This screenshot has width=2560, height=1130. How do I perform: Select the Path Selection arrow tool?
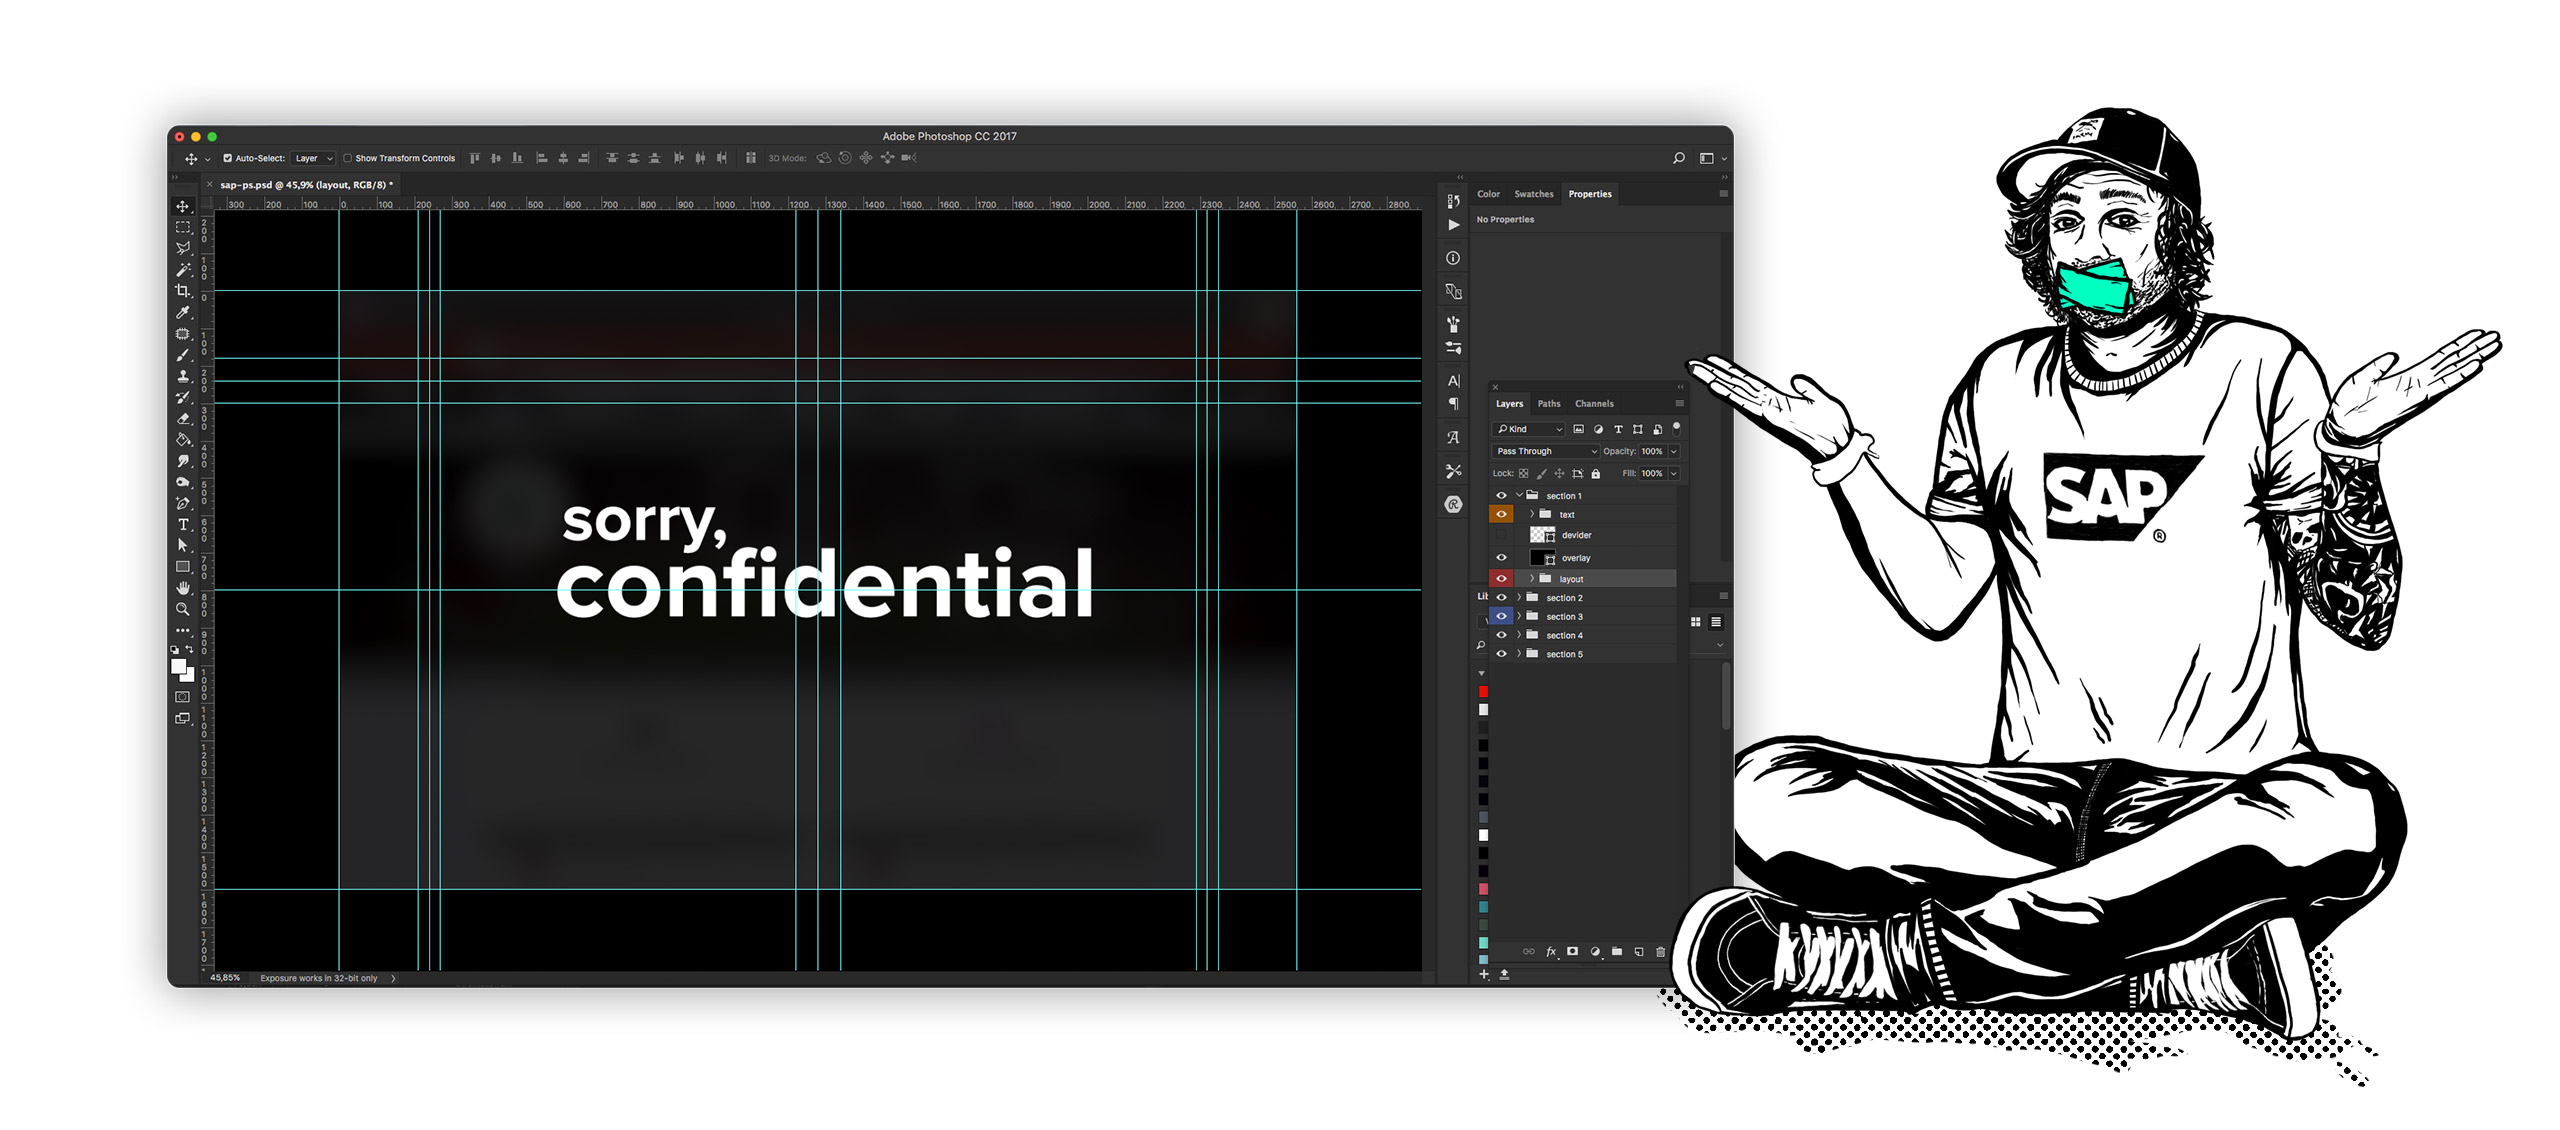click(183, 545)
